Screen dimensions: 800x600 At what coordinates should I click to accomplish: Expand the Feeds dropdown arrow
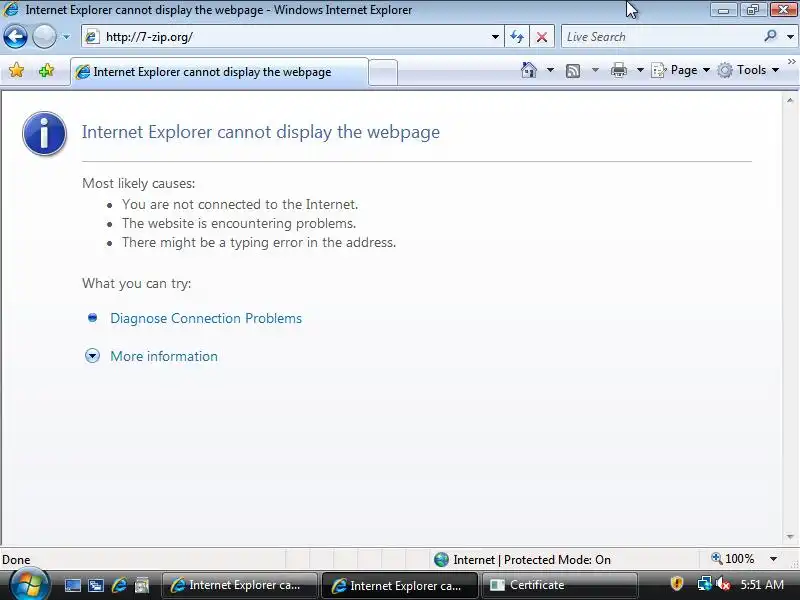(x=595, y=70)
